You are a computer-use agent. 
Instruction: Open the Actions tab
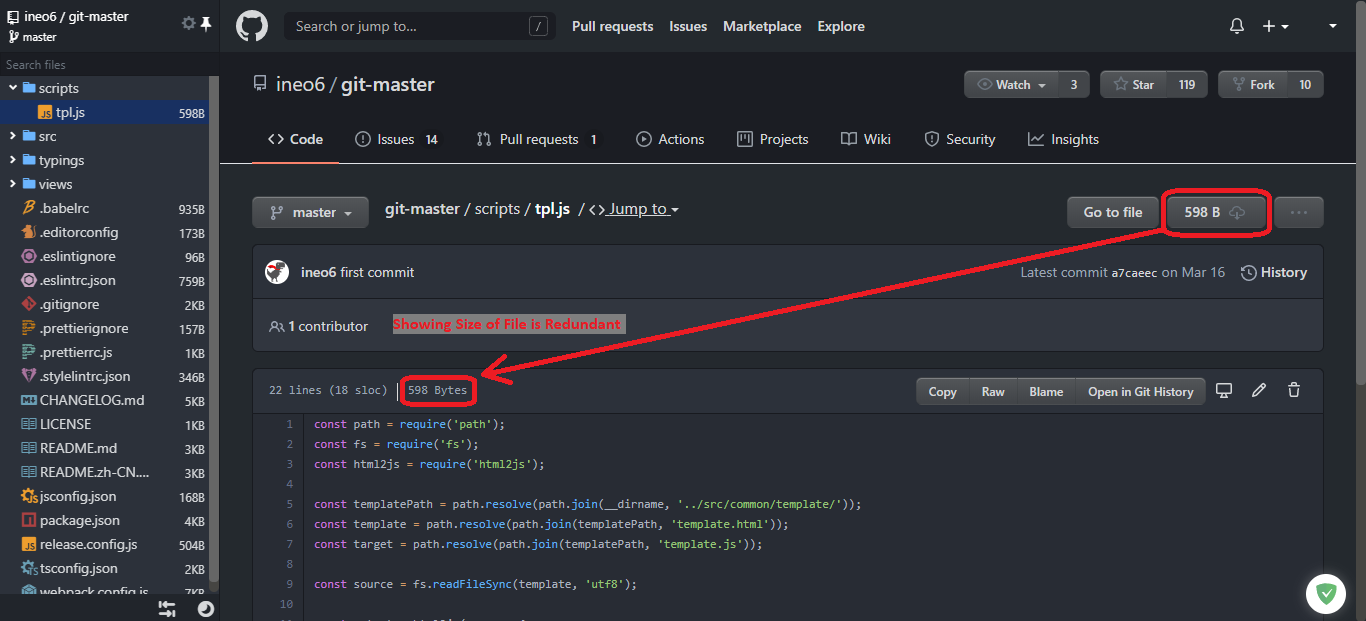pyautogui.click(x=670, y=139)
